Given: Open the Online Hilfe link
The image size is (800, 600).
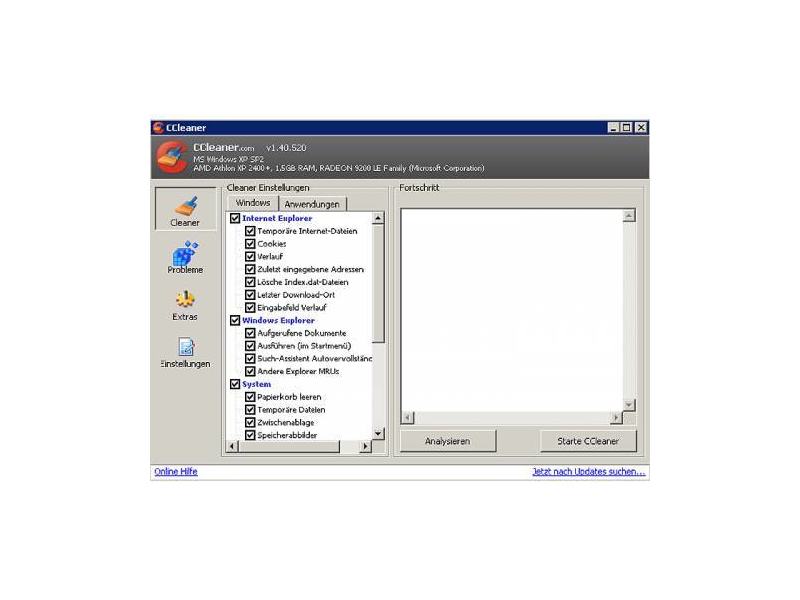Looking at the screenshot, I should (x=176, y=471).
